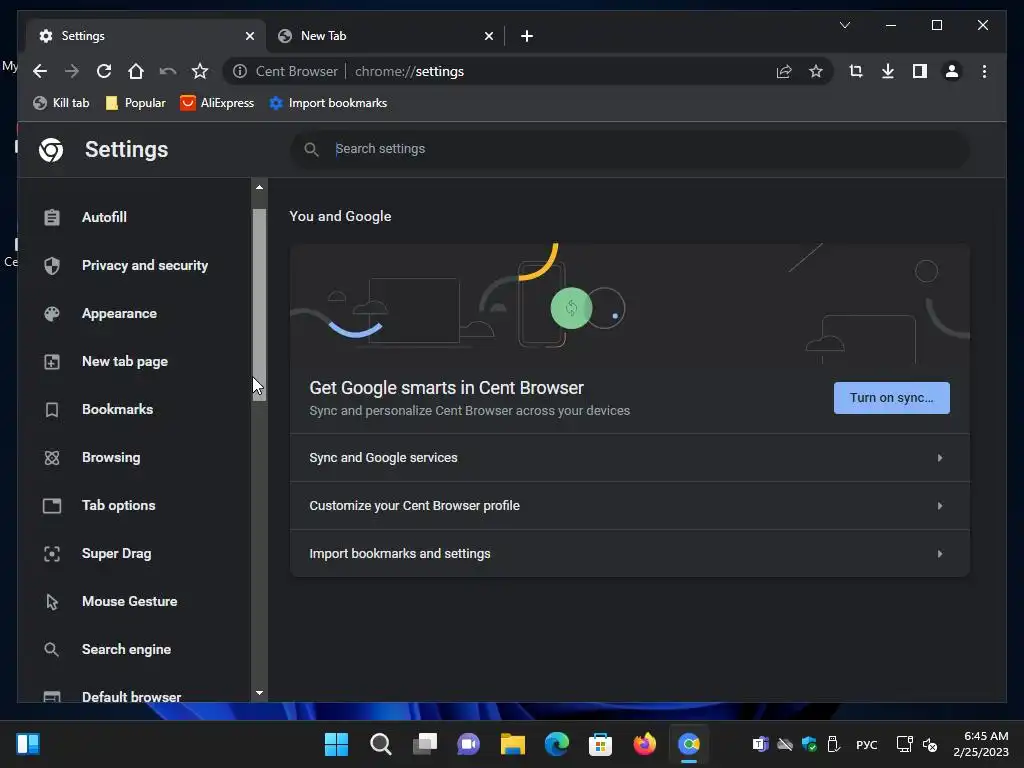Expand Customize your Cent Browser profile
The image size is (1024, 768).
630,505
